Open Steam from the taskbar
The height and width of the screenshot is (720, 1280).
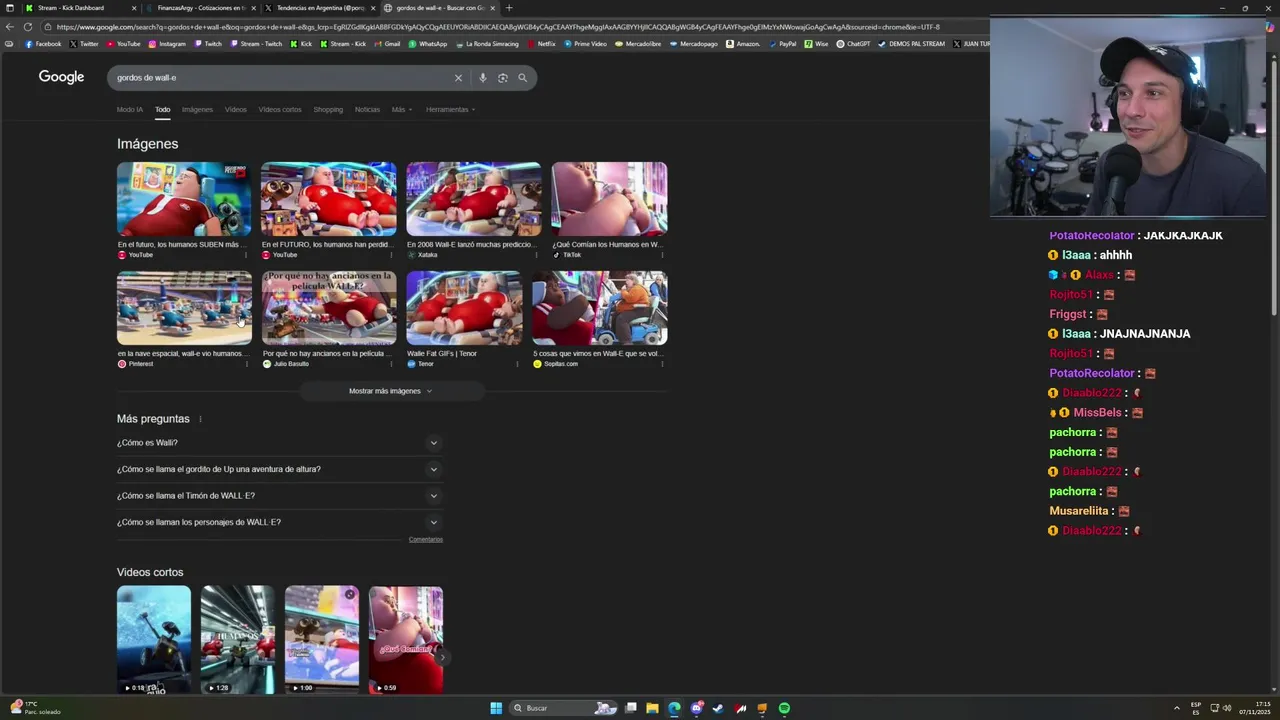tap(718, 708)
